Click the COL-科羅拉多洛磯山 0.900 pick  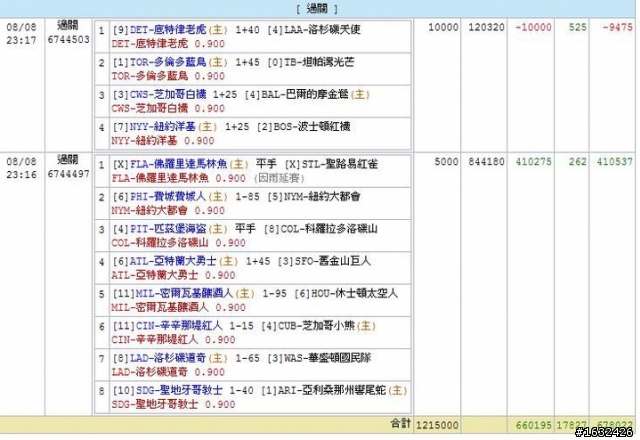click(x=179, y=242)
